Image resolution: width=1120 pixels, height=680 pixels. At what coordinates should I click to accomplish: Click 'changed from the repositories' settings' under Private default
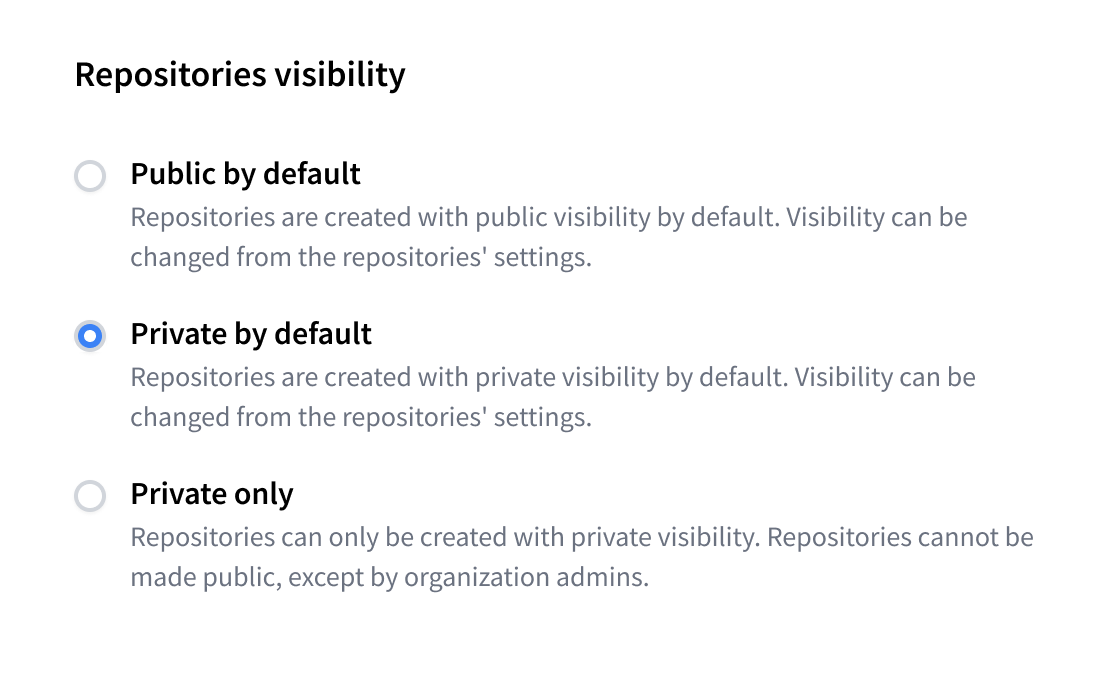coord(361,418)
